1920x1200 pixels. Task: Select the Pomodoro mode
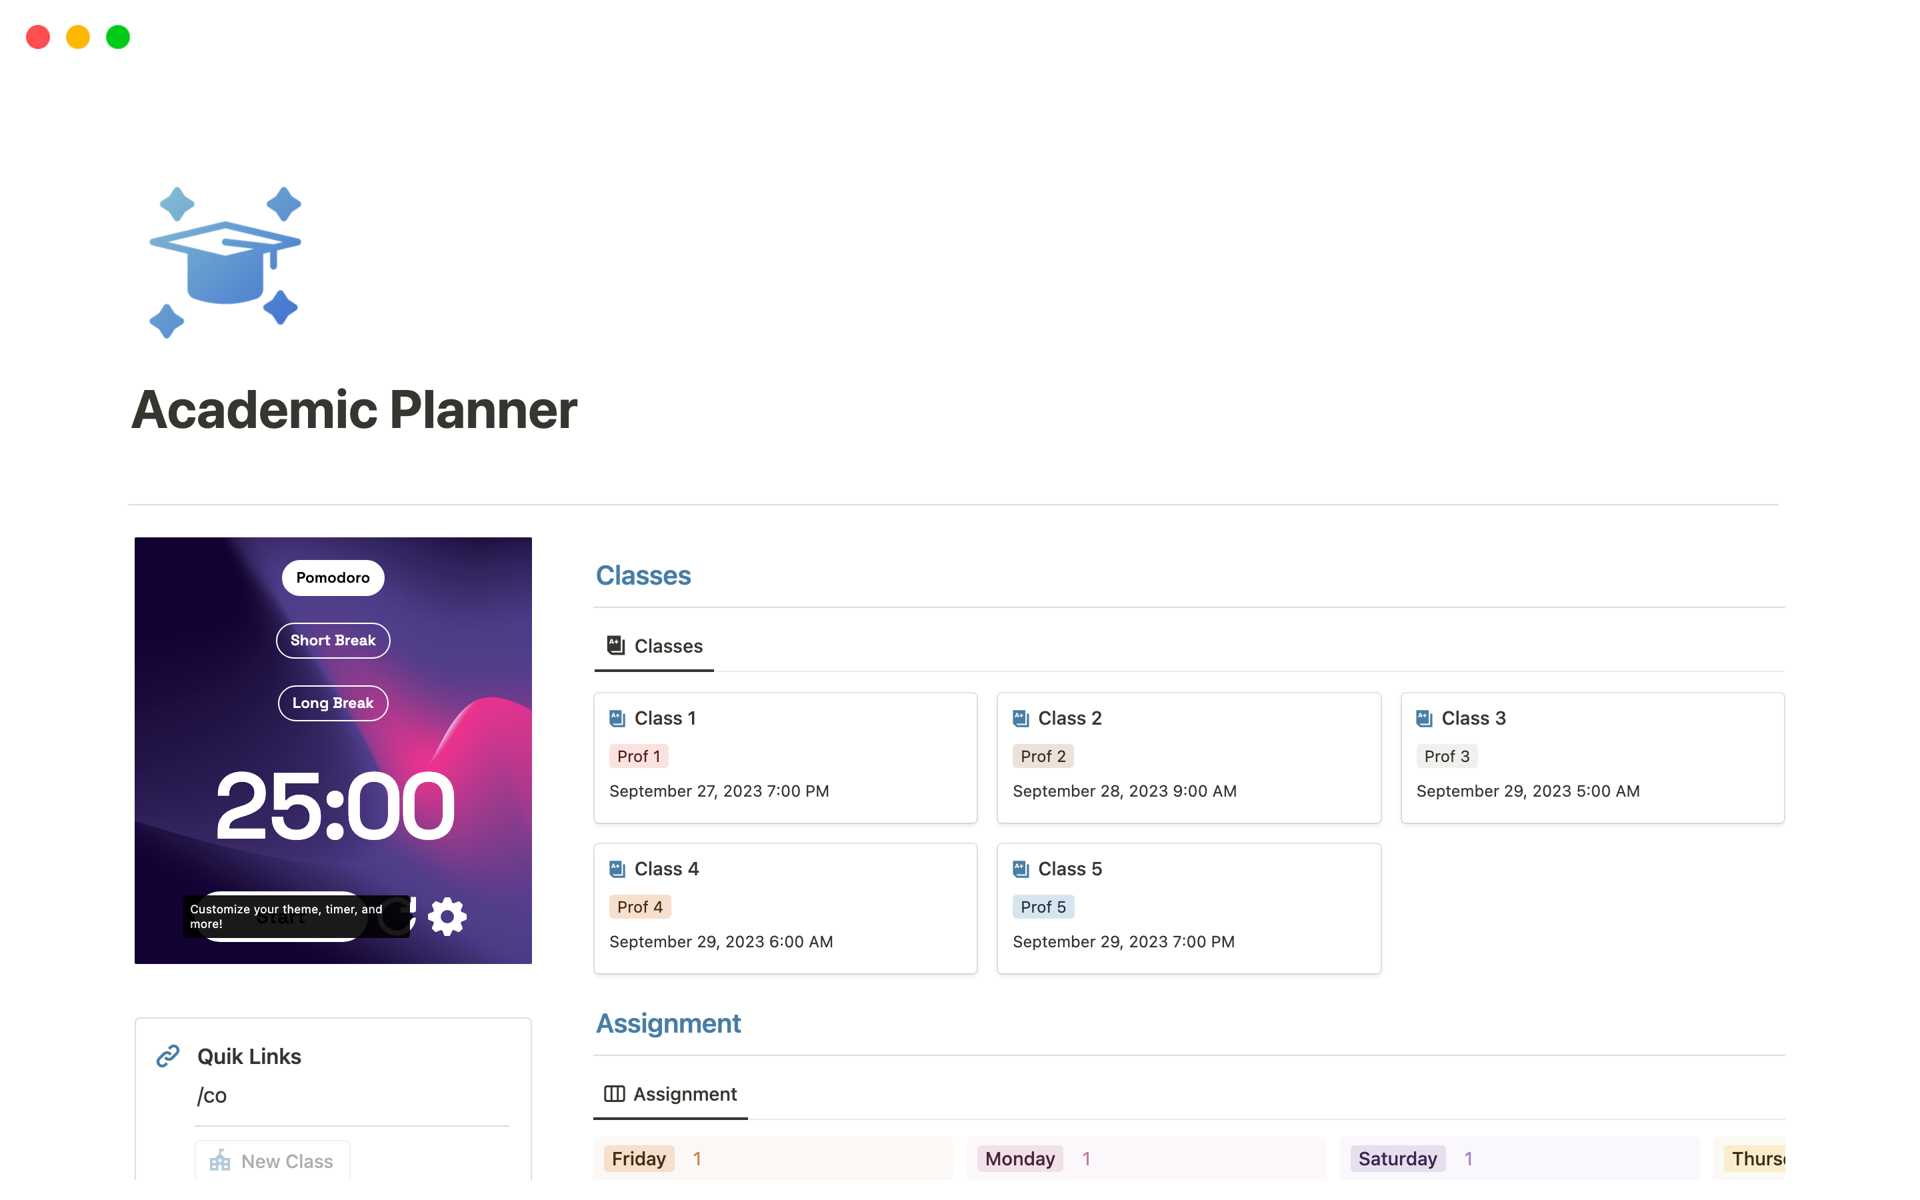coord(332,577)
